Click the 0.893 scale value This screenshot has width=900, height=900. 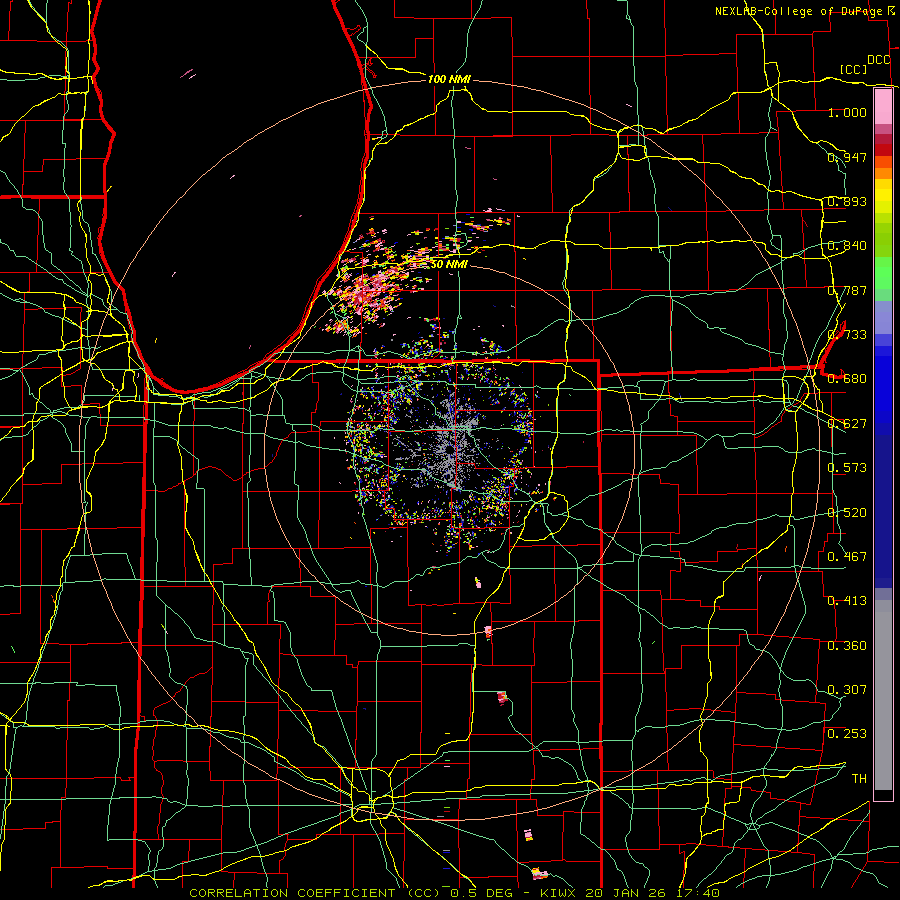click(847, 201)
